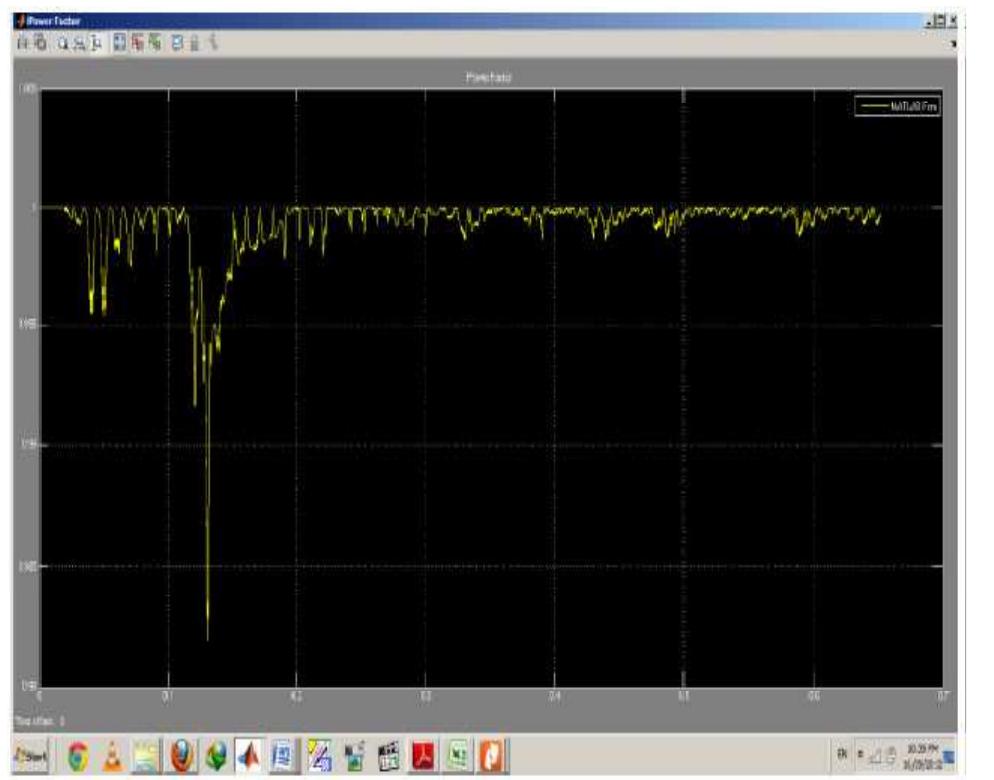Click the Print icon in the scope toolbar
The height and width of the screenshot is (780, 994).
[x=23, y=43]
